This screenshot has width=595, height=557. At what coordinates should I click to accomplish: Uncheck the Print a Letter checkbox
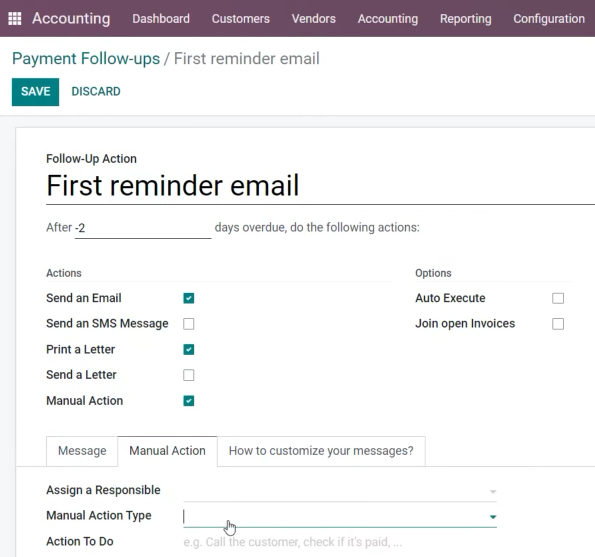coord(189,349)
